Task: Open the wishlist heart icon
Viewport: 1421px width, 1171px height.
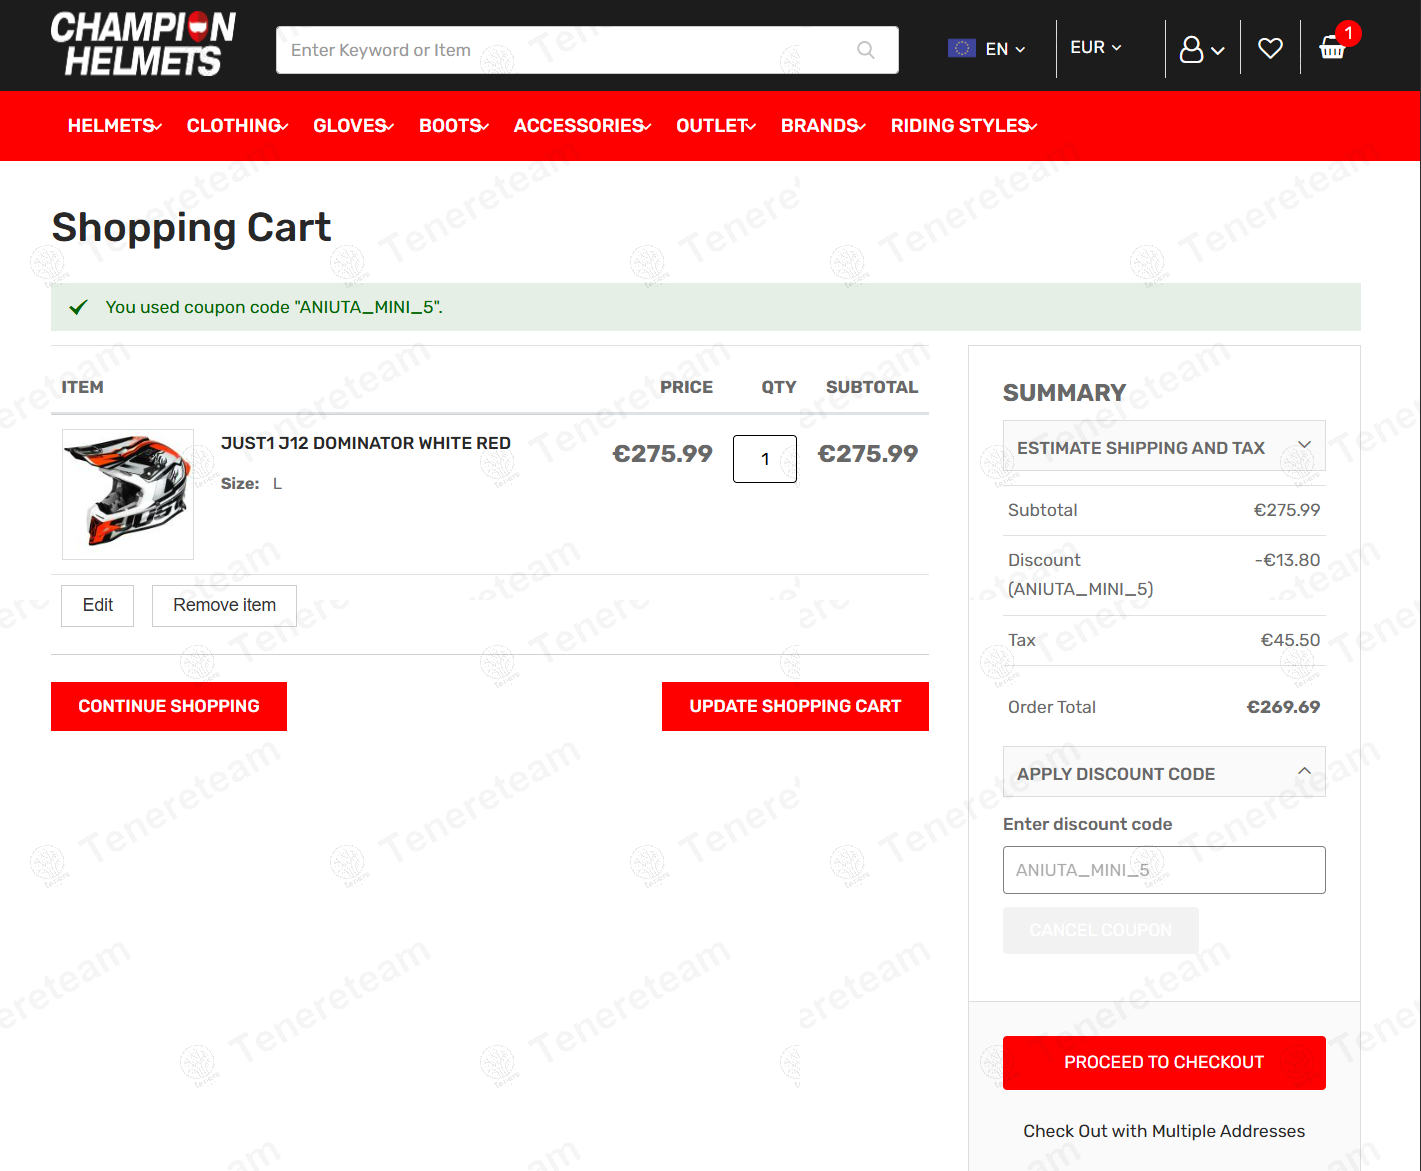Action: coord(1270,48)
